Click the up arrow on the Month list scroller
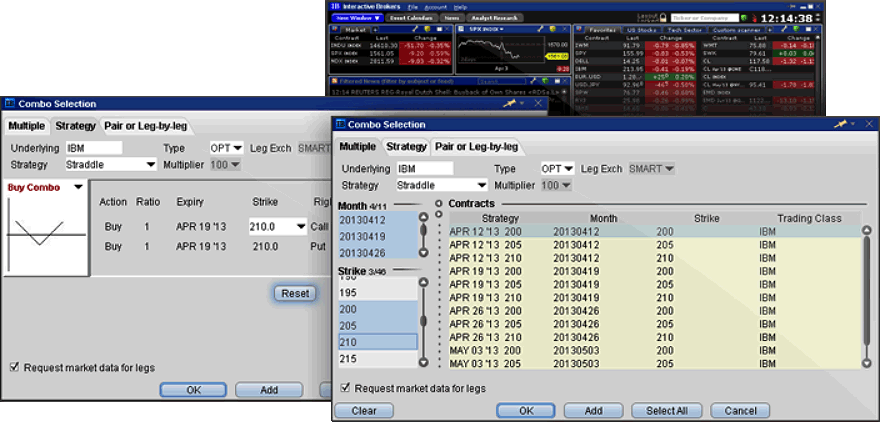The width and height of the screenshot is (880, 422). 424,217
